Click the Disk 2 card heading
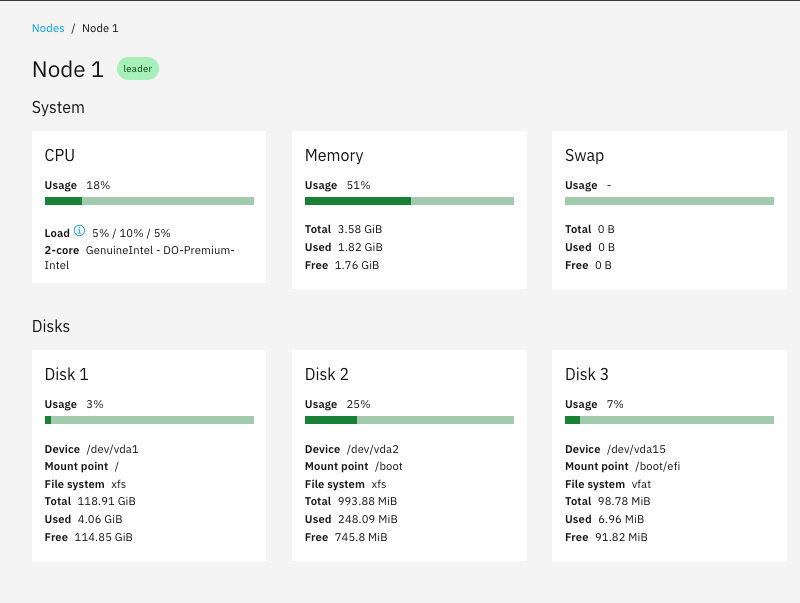Image resolution: width=800 pixels, height=603 pixels. tap(327, 374)
